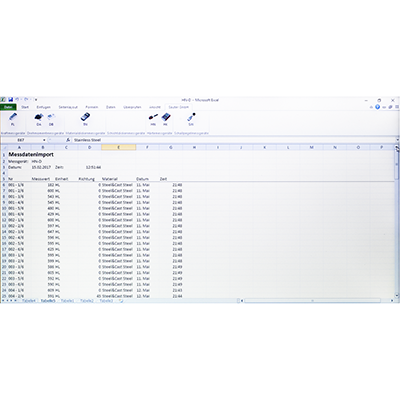Expand the formula bar with arrow
The width and height of the screenshot is (400, 400).
(x=397, y=140)
